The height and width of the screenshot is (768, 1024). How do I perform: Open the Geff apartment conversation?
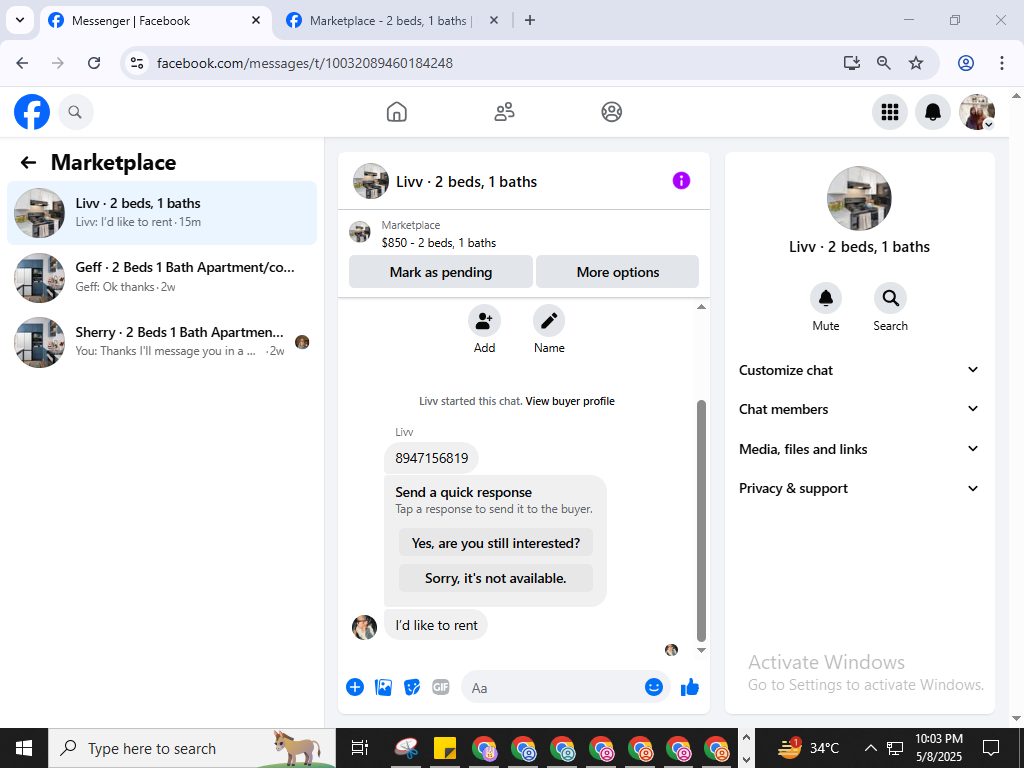pos(162,278)
